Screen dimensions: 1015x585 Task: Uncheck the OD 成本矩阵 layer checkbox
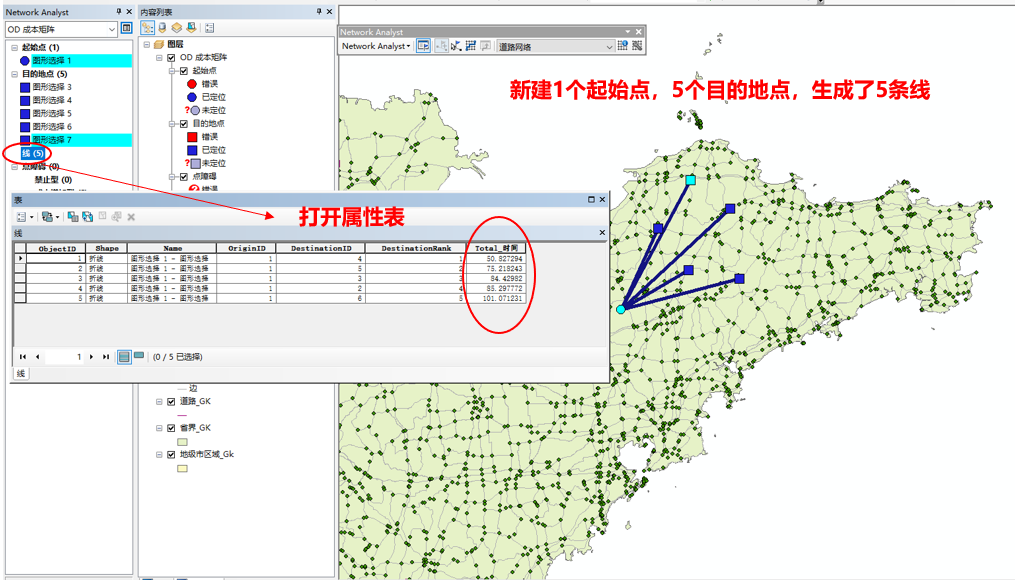click(x=171, y=58)
